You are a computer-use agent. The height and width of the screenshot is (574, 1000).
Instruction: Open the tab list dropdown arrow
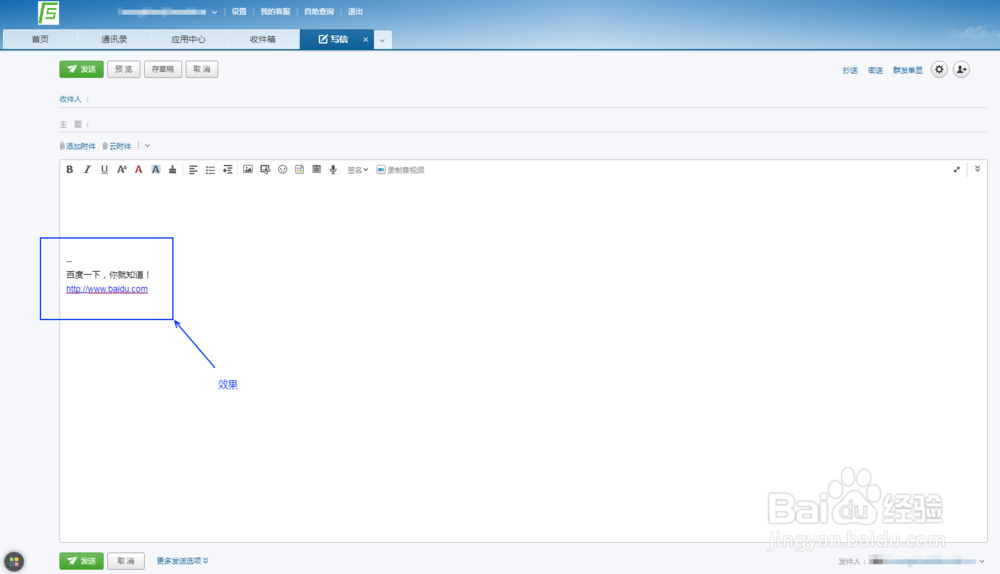pos(383,40)
